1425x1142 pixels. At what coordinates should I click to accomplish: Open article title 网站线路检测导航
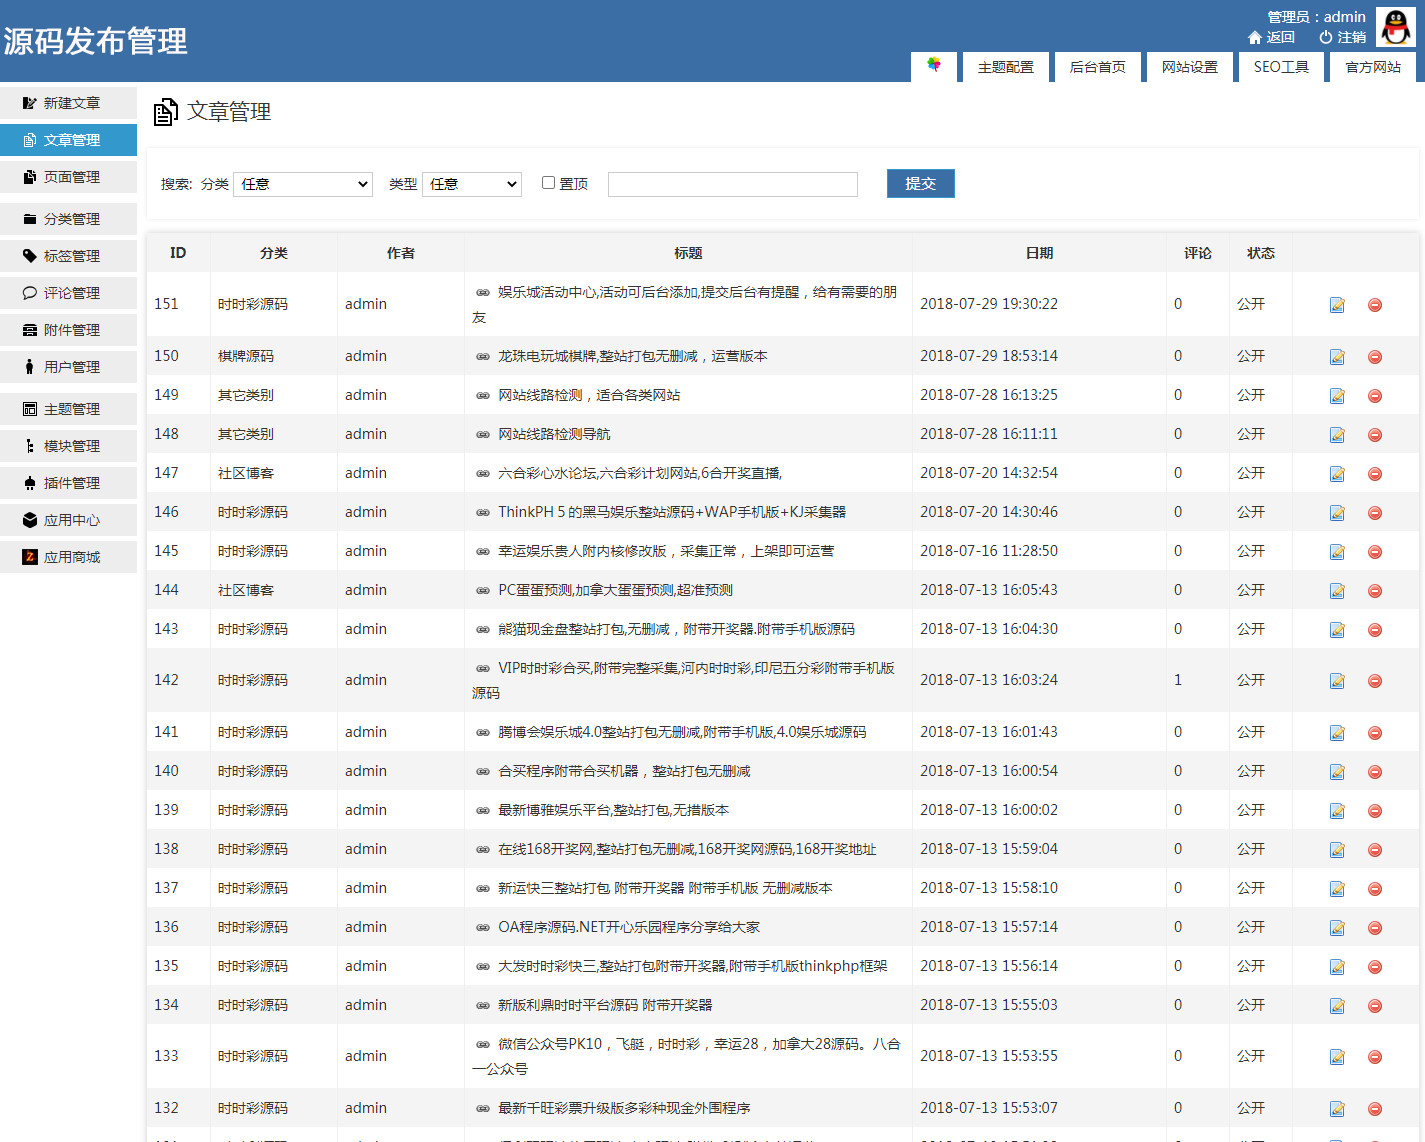tap(554, 434)
